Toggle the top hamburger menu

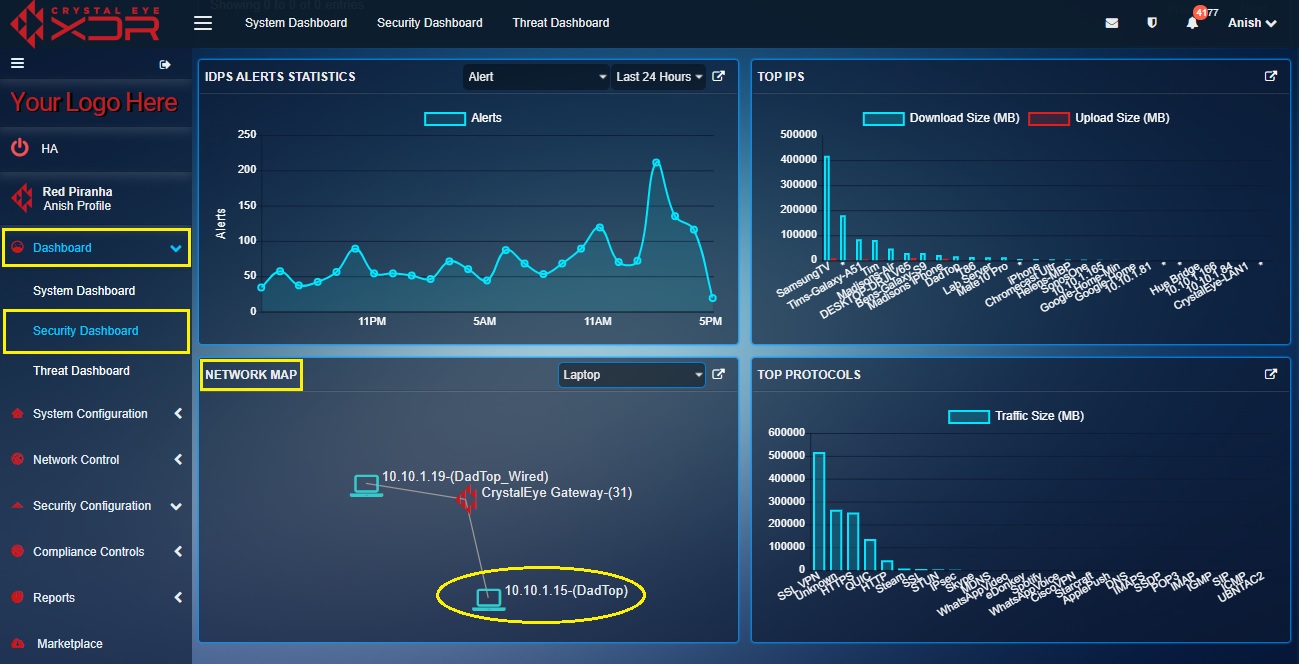click(x=203, y=22)
